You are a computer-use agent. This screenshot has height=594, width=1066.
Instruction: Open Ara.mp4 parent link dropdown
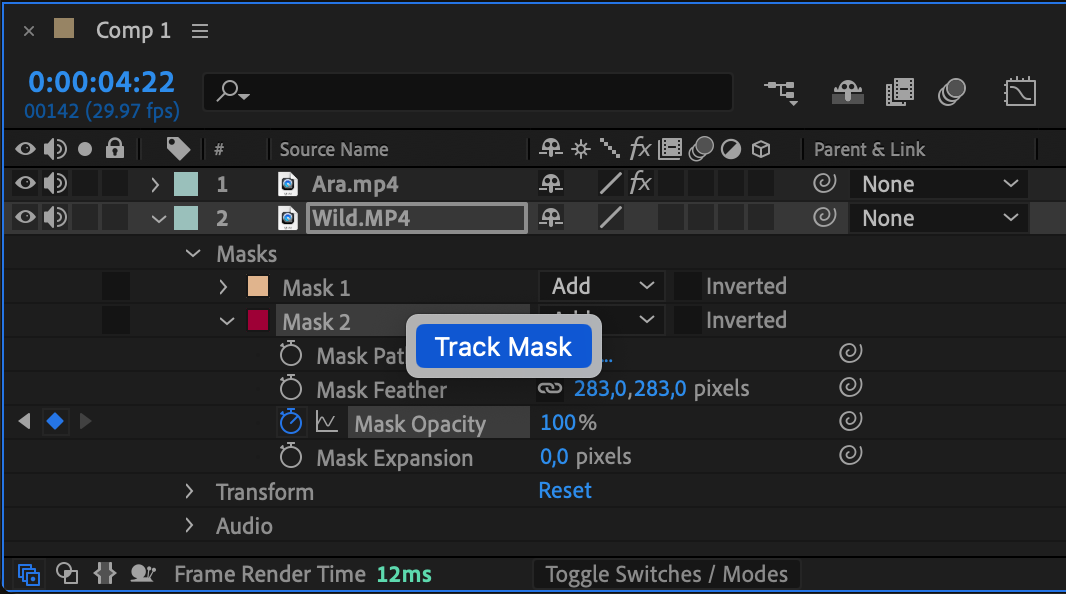point(938,184)
